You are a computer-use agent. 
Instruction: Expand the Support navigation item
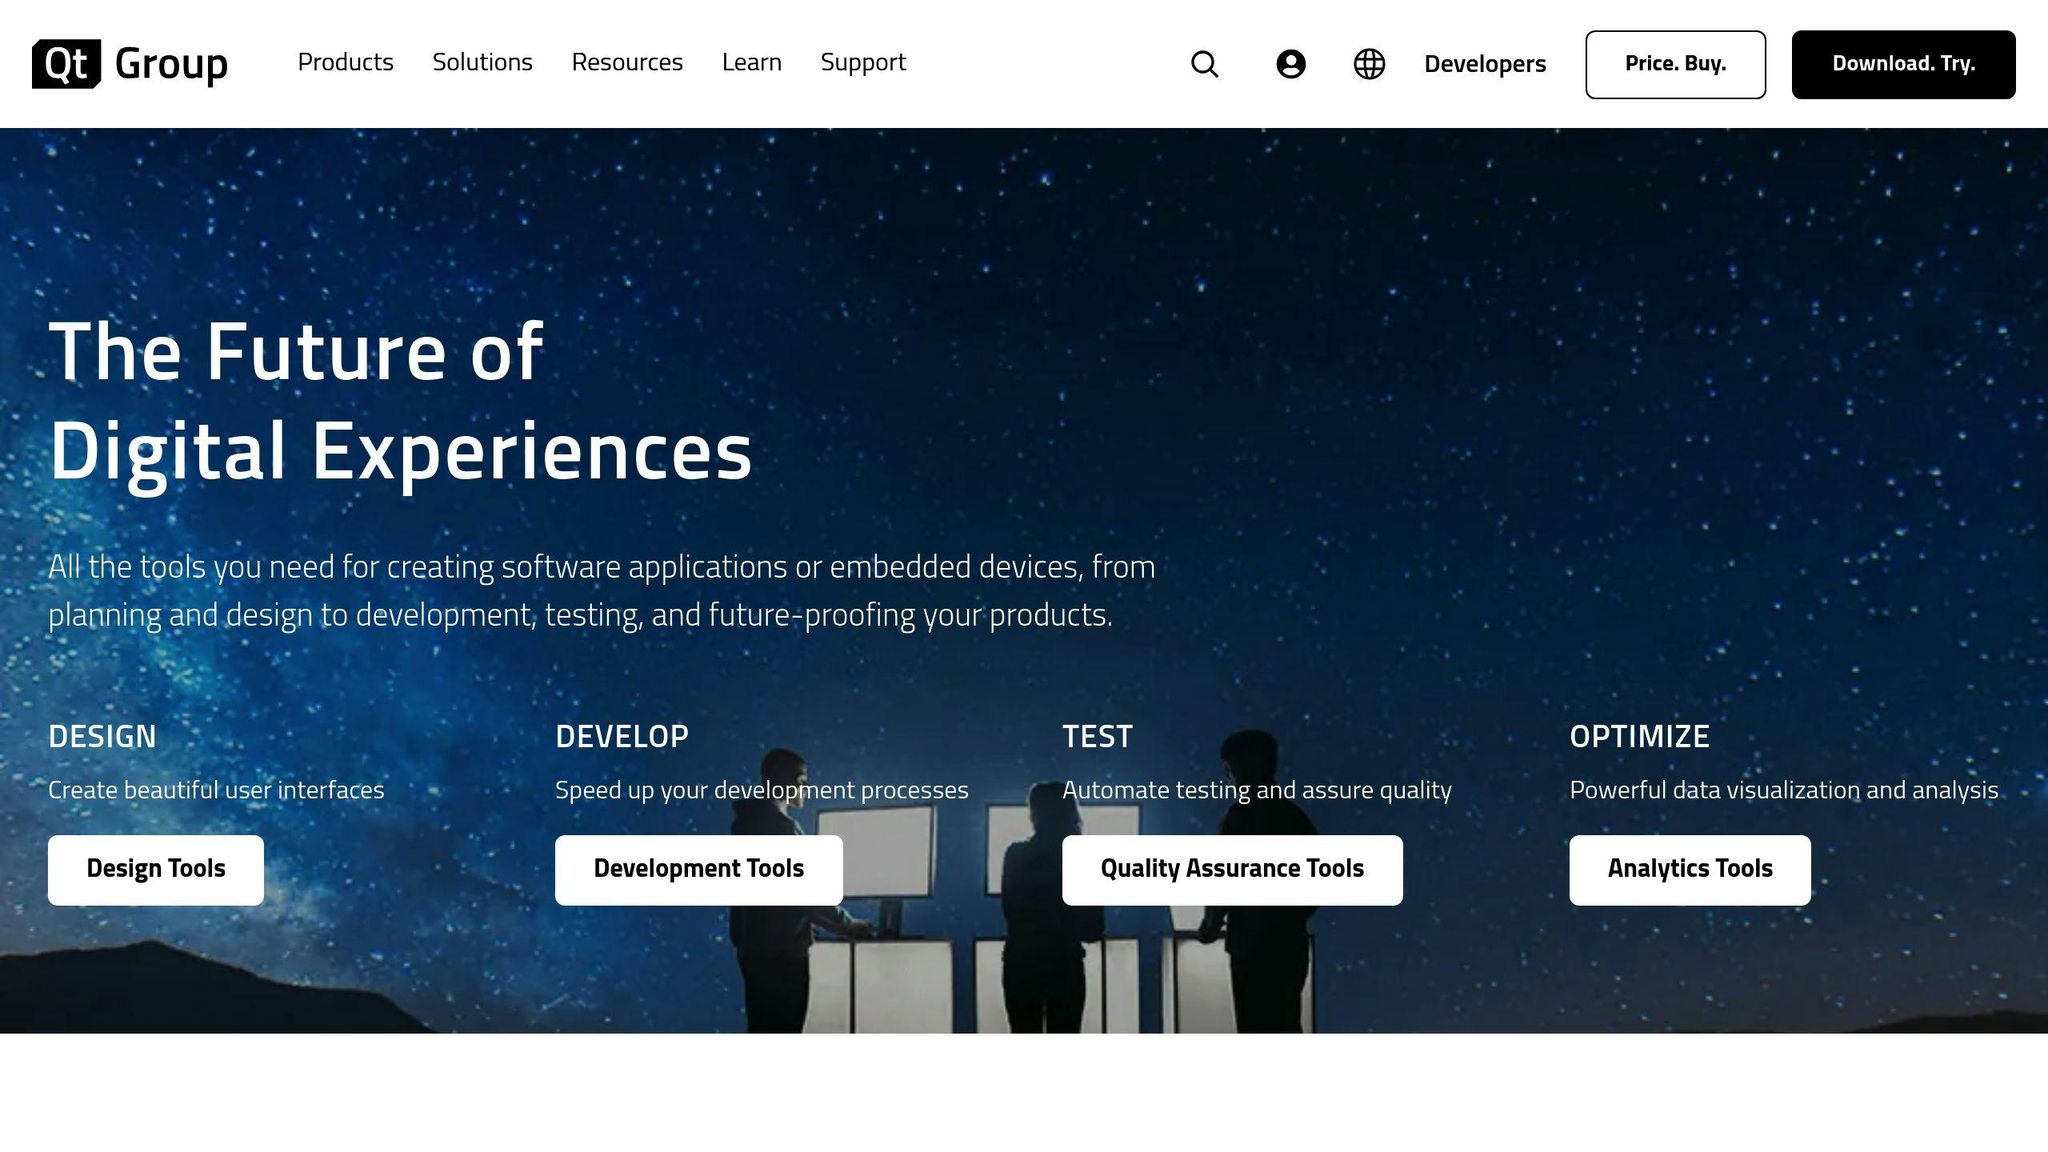tap(863, 62)
